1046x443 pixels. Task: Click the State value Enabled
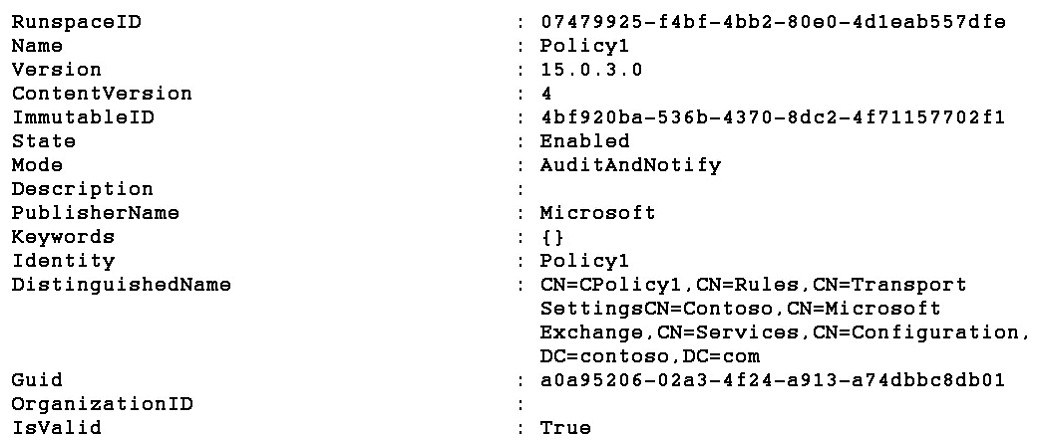pyautogui.click(x=584, y=141)
